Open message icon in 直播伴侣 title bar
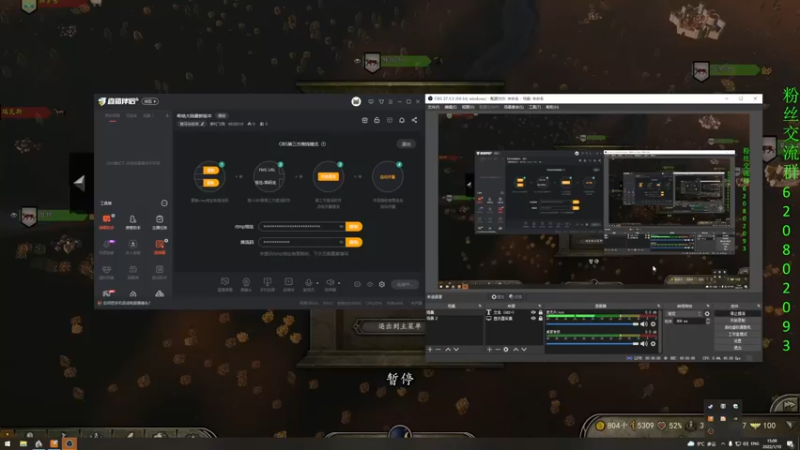The height and width of the screenshot is (450, 800). [371, 102]
